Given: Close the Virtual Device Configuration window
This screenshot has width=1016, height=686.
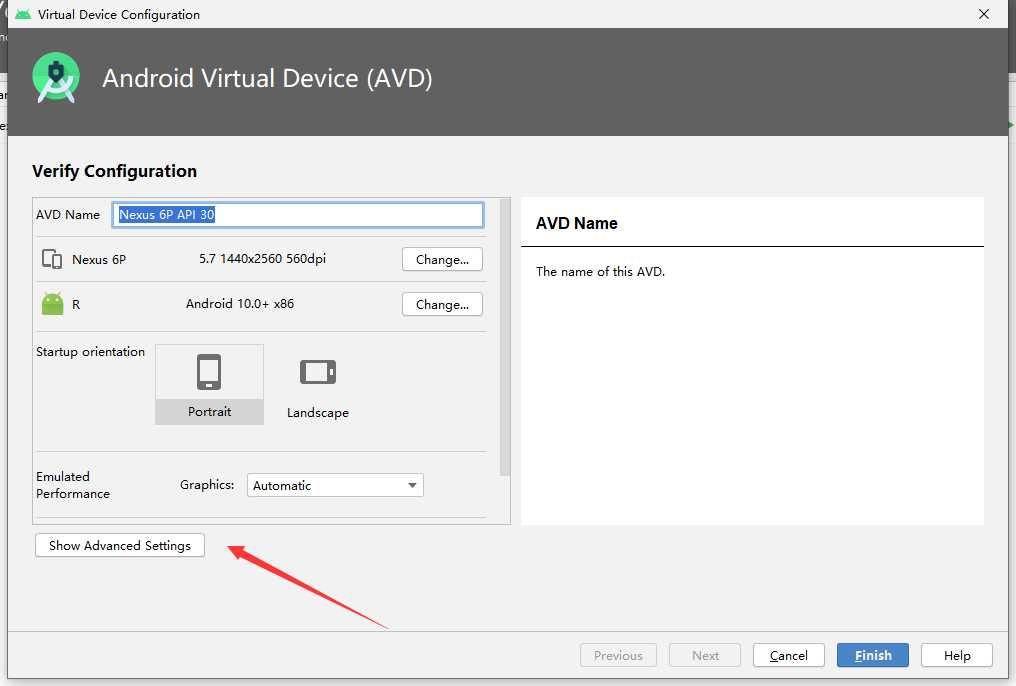Looking at the screenshot, I should coord(984,14).
